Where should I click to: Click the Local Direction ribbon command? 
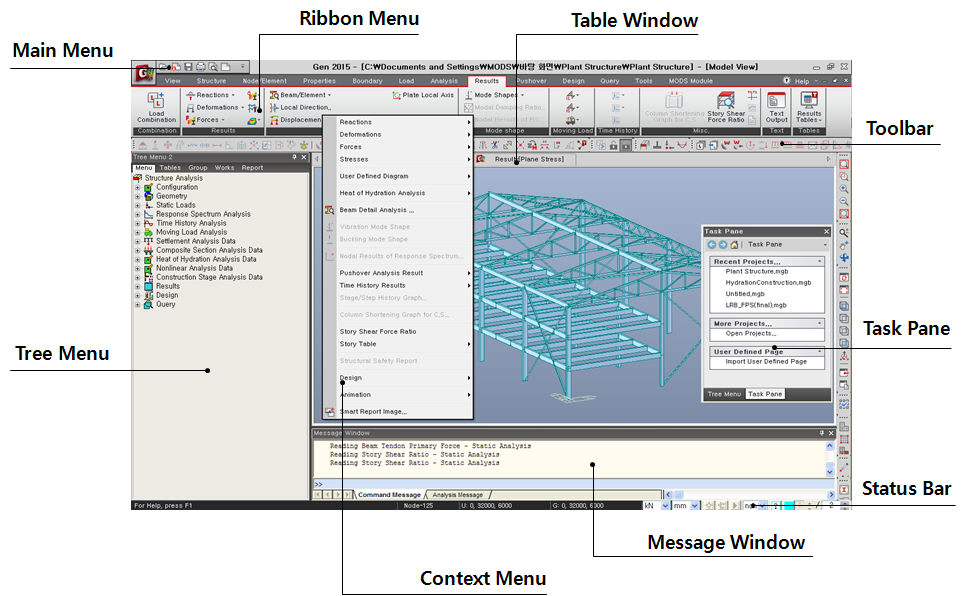coord(300,107)
